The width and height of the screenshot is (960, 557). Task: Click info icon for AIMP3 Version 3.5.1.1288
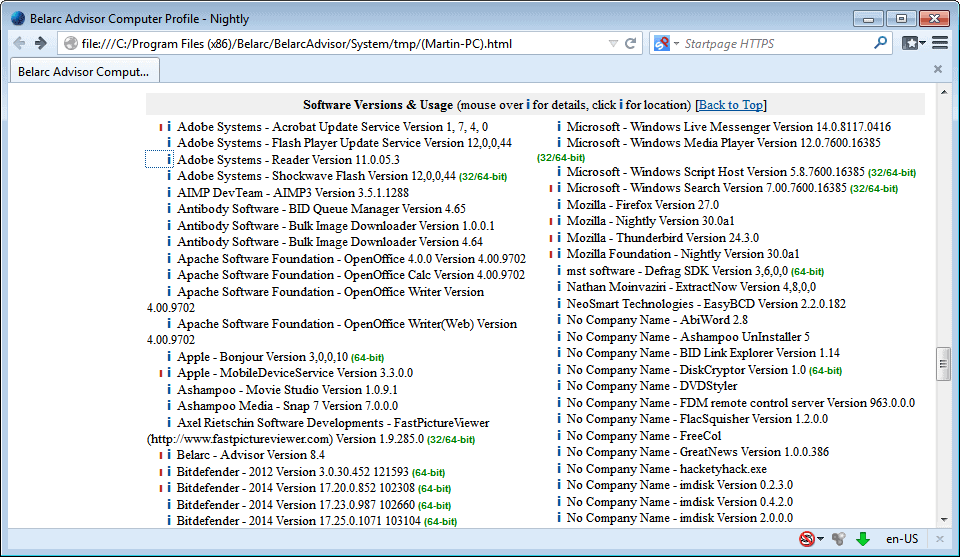click(169, 192)
